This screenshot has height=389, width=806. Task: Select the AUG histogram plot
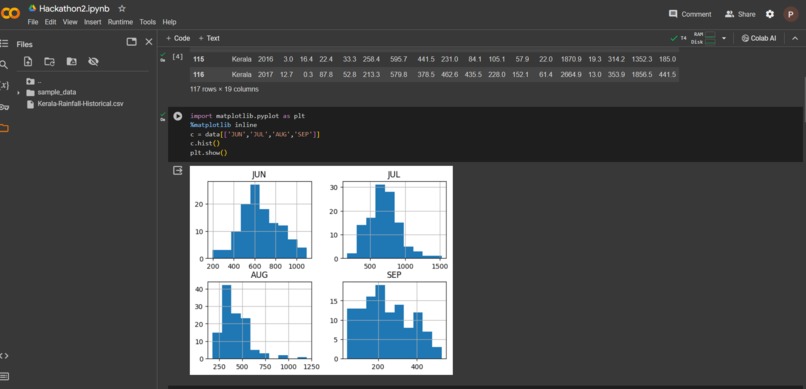point(260,321)
